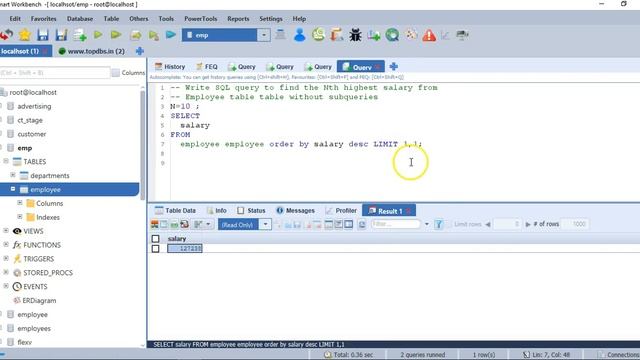Image resolution: width=640 pixels, height=360 pixels.
Task: Click the blue plus to add connection tab
Action: pyautogui.click(x=140, y=51)
